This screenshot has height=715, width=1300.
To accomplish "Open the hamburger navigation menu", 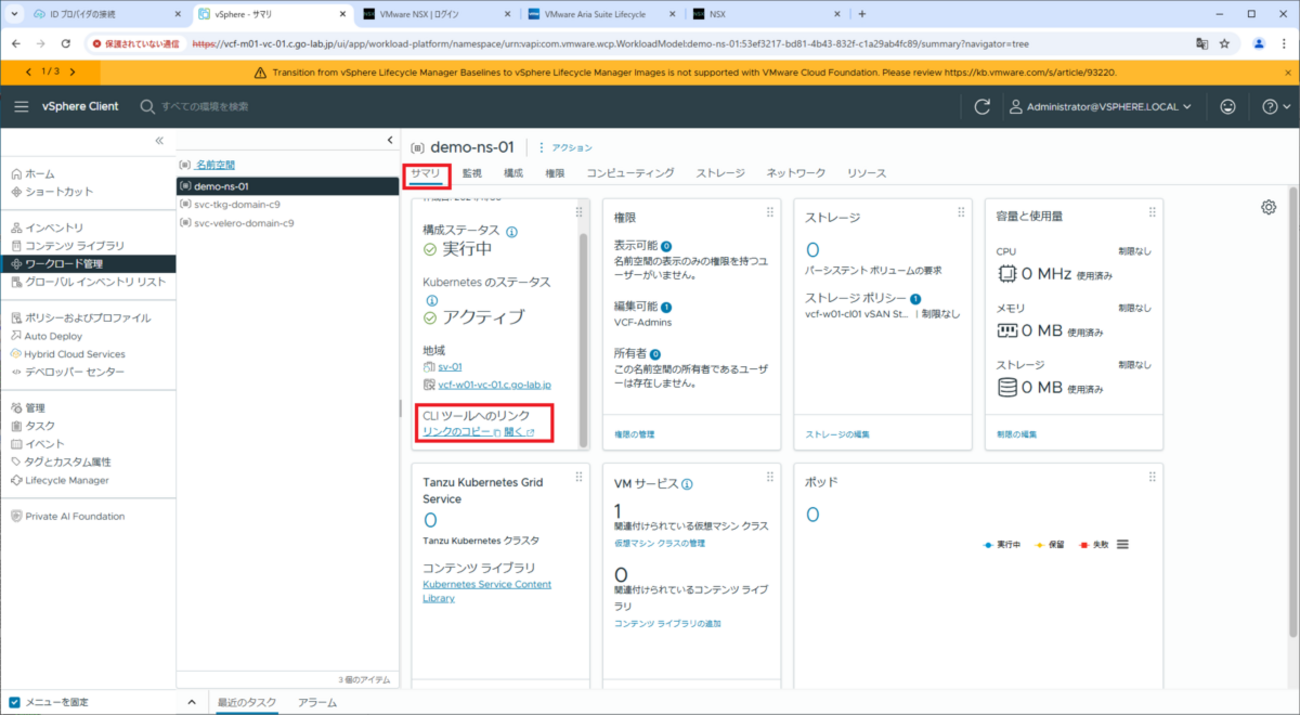I will point(21,106).
